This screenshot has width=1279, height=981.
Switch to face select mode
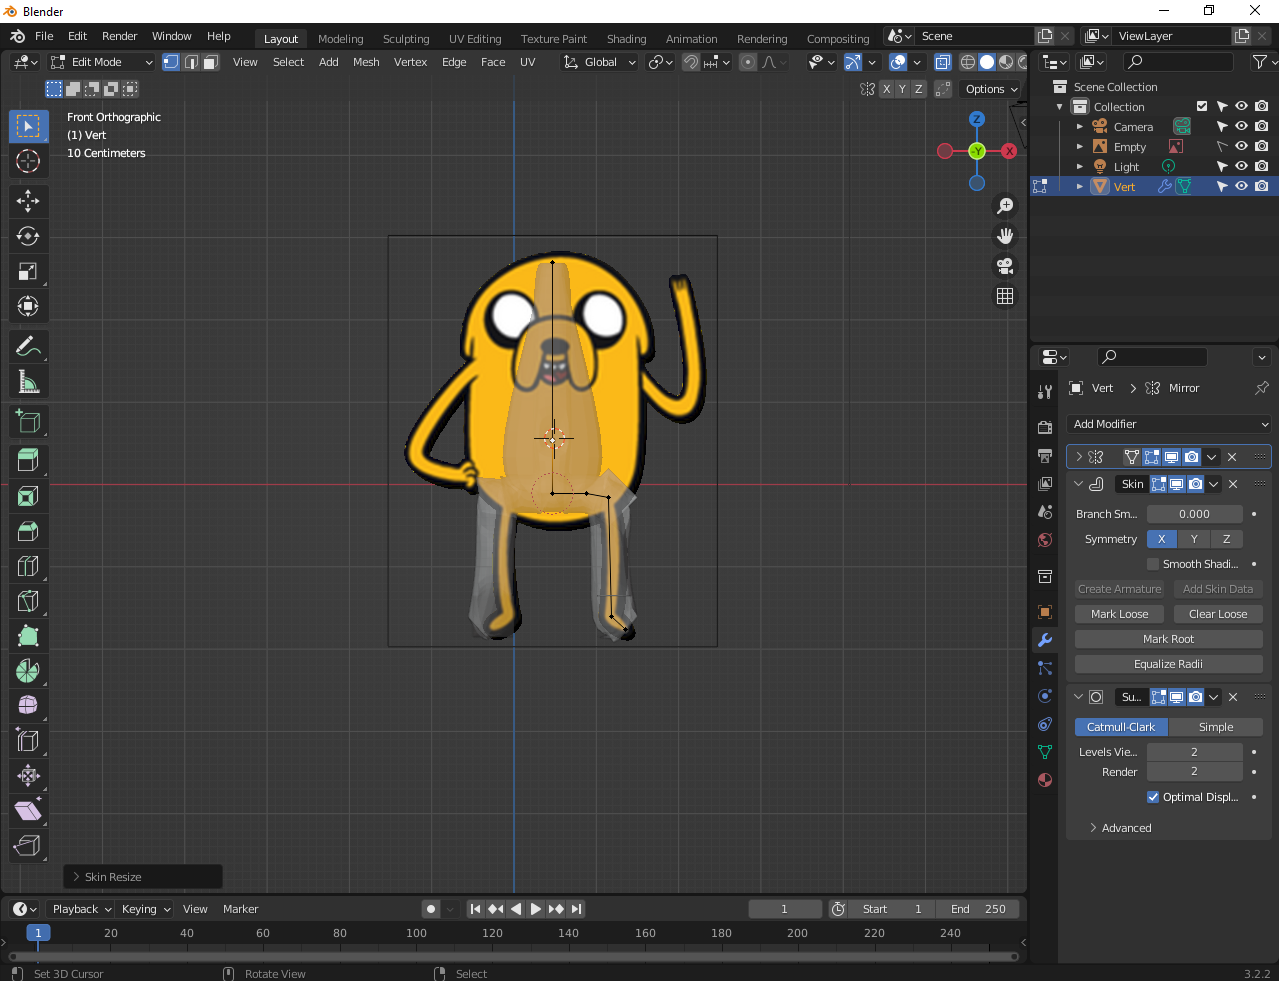click(211, 62)
